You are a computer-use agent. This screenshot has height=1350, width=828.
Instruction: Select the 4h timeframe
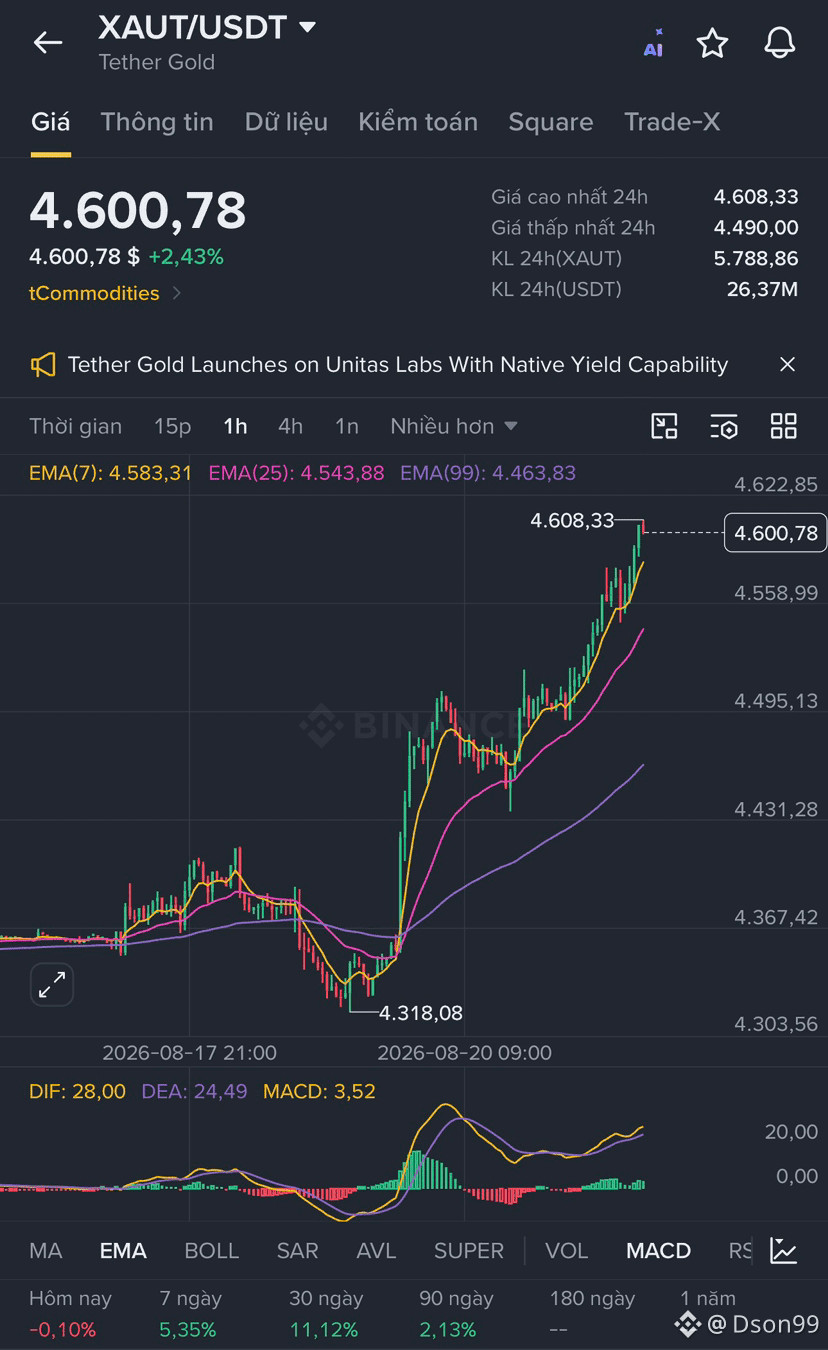pyautogui.click(x=290, y=426)
